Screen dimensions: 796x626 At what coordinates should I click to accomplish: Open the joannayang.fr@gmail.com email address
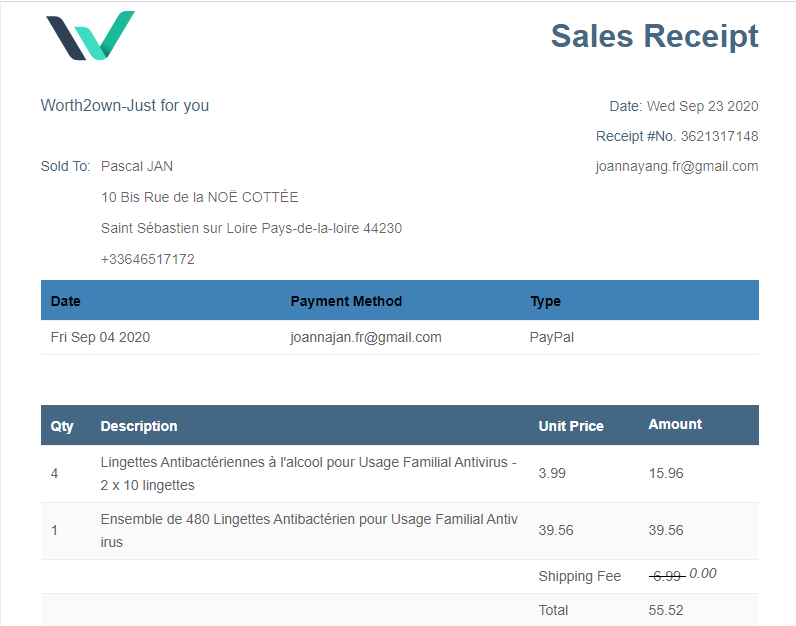[x=676, y=167]
